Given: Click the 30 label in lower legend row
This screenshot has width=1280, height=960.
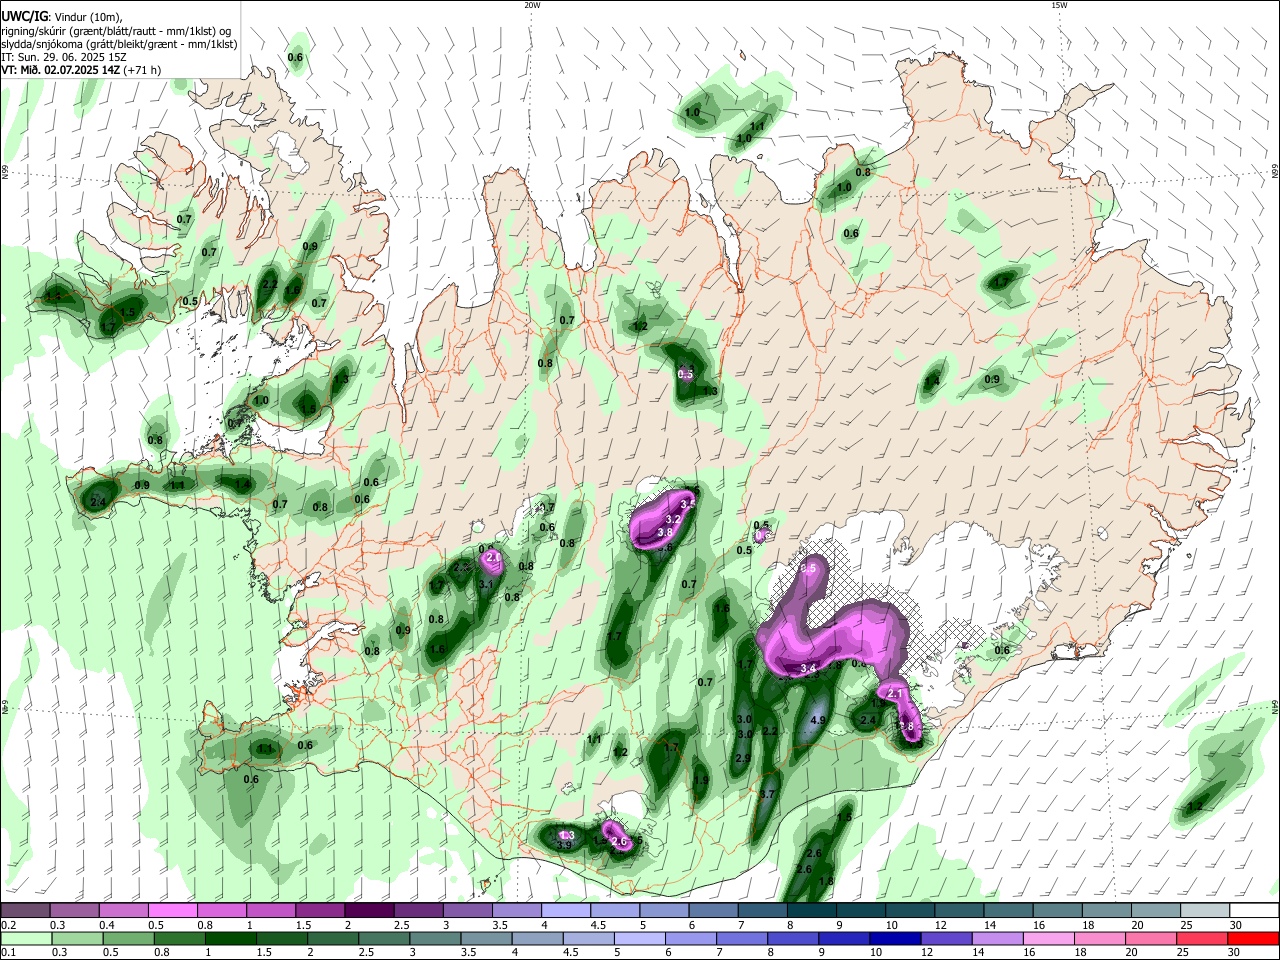Looking at the screenshot, I should click(1236, 952).
